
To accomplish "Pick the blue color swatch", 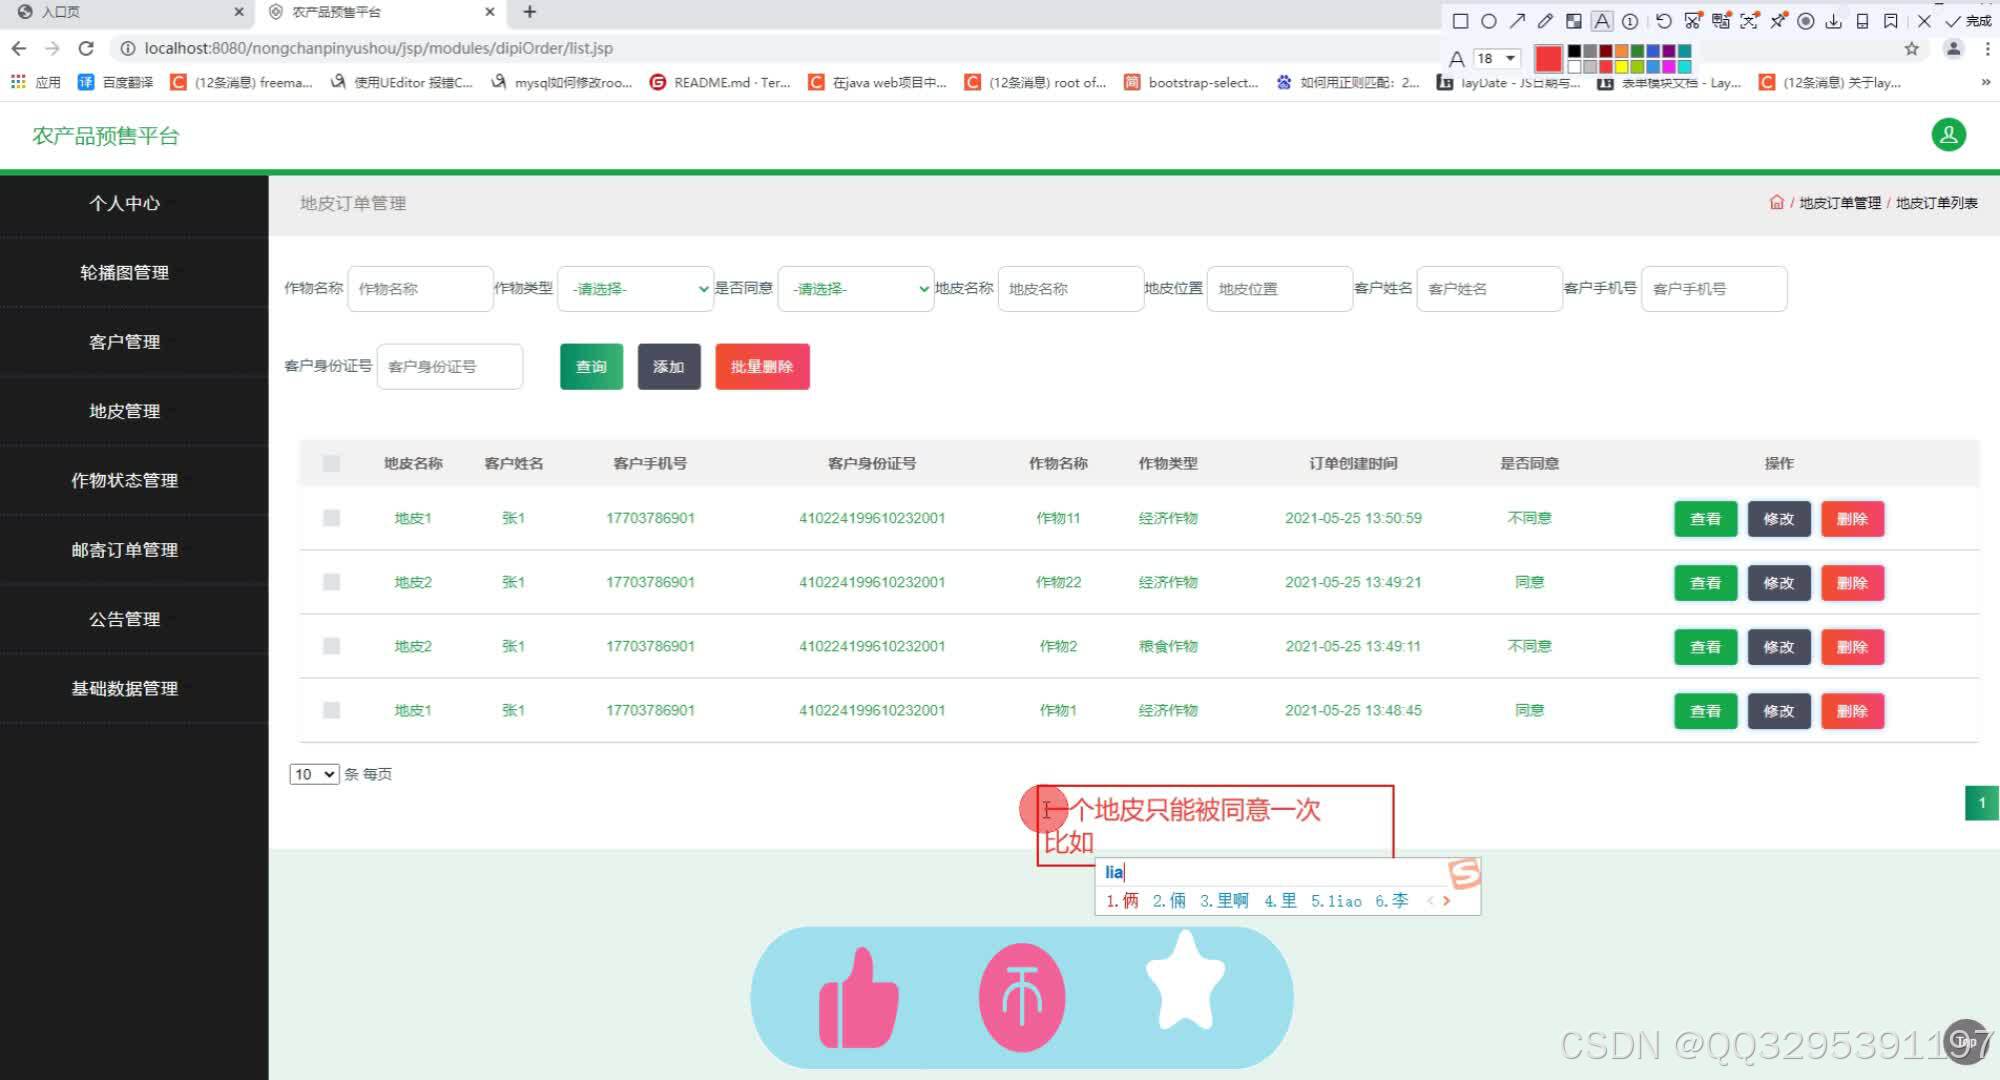I will (1653, 51).
